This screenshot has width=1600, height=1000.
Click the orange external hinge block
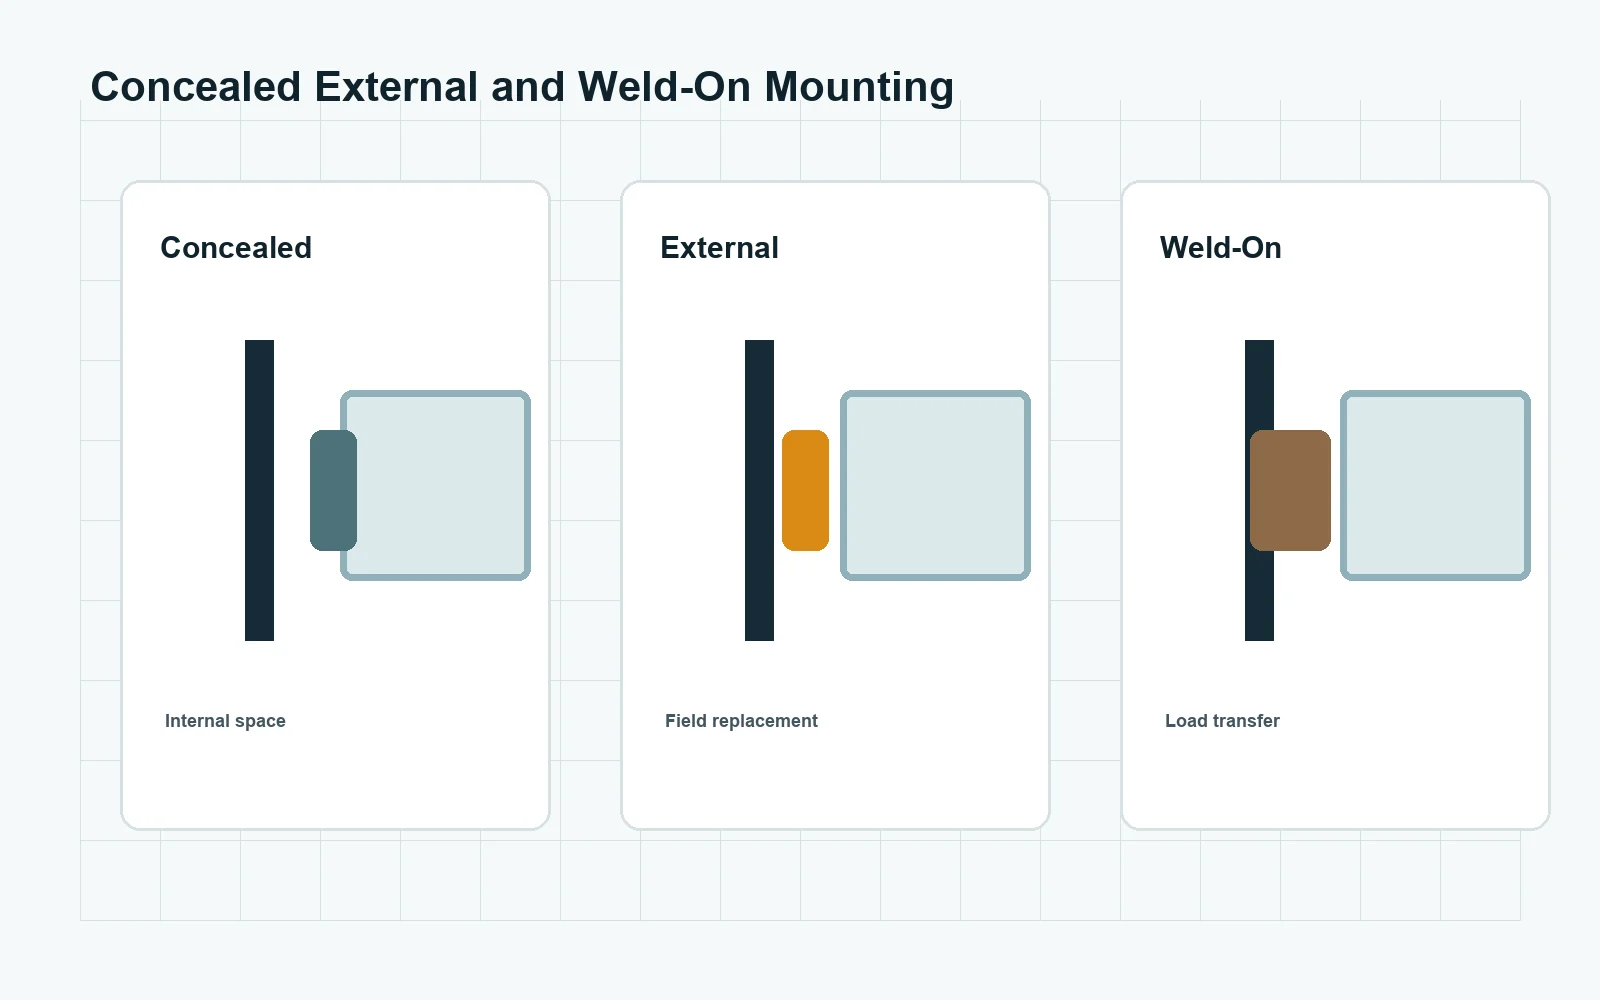click(x=805, y=490)
